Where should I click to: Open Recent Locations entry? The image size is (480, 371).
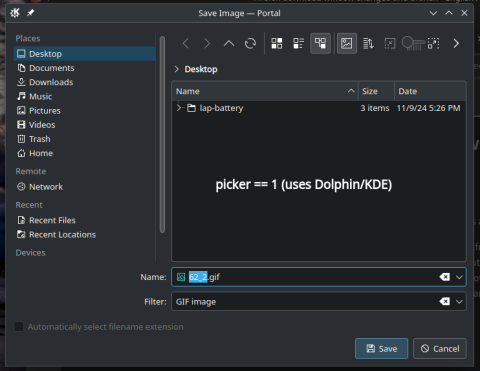[84, 235]
